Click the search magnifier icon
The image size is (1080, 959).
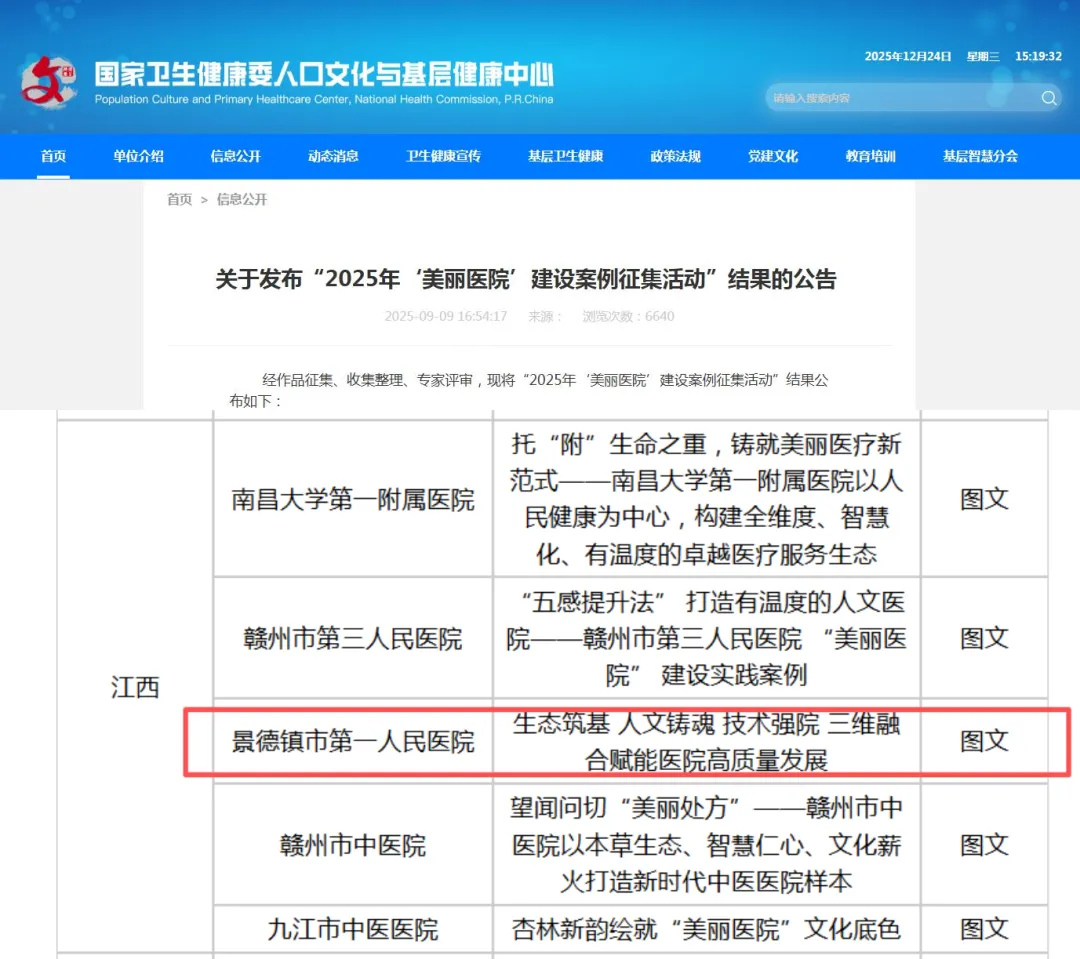tap(1048, 99)
